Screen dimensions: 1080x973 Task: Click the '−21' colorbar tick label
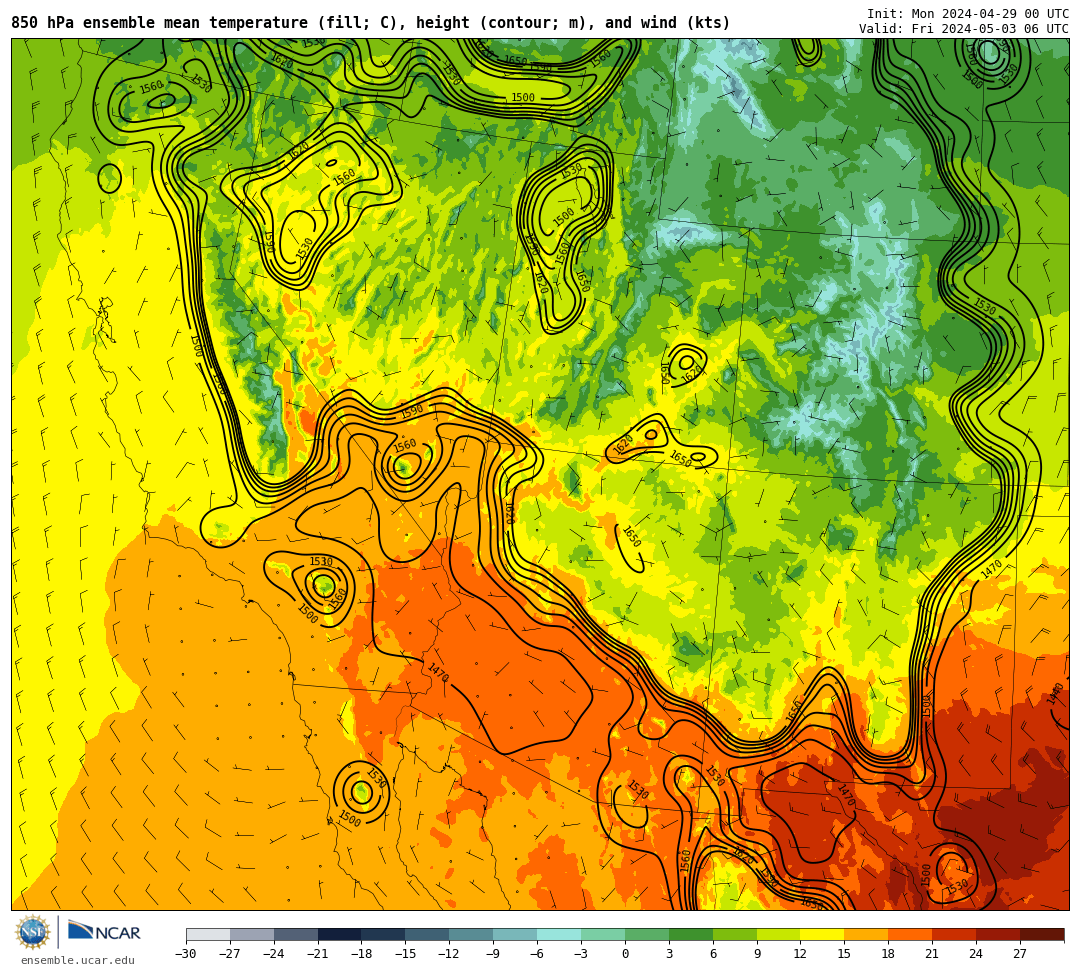click(x=318, y=954)
